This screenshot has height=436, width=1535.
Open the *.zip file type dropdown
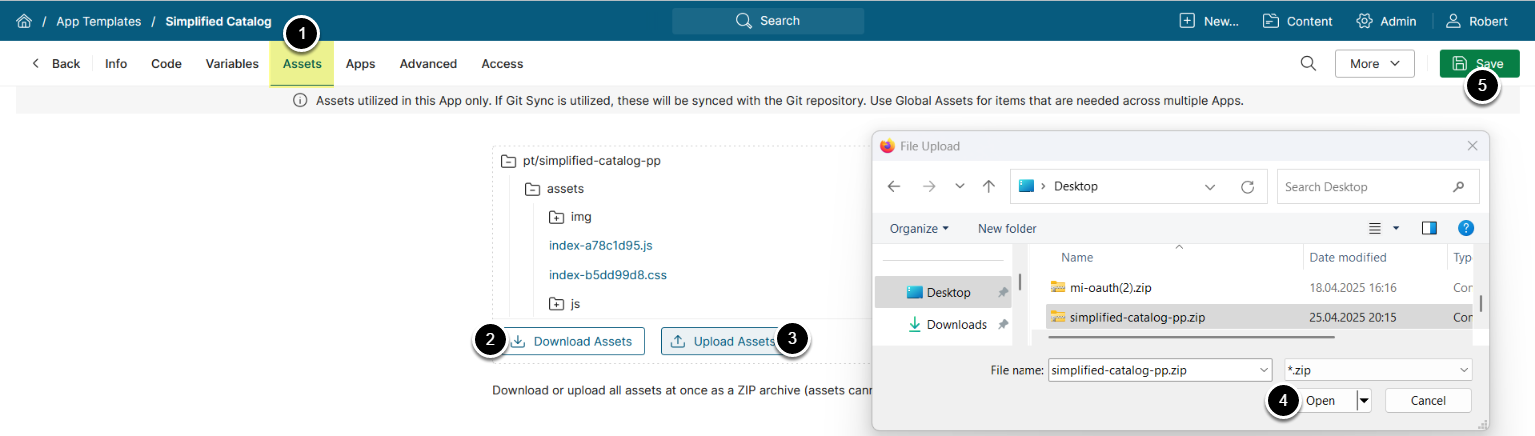point(1378,370)
